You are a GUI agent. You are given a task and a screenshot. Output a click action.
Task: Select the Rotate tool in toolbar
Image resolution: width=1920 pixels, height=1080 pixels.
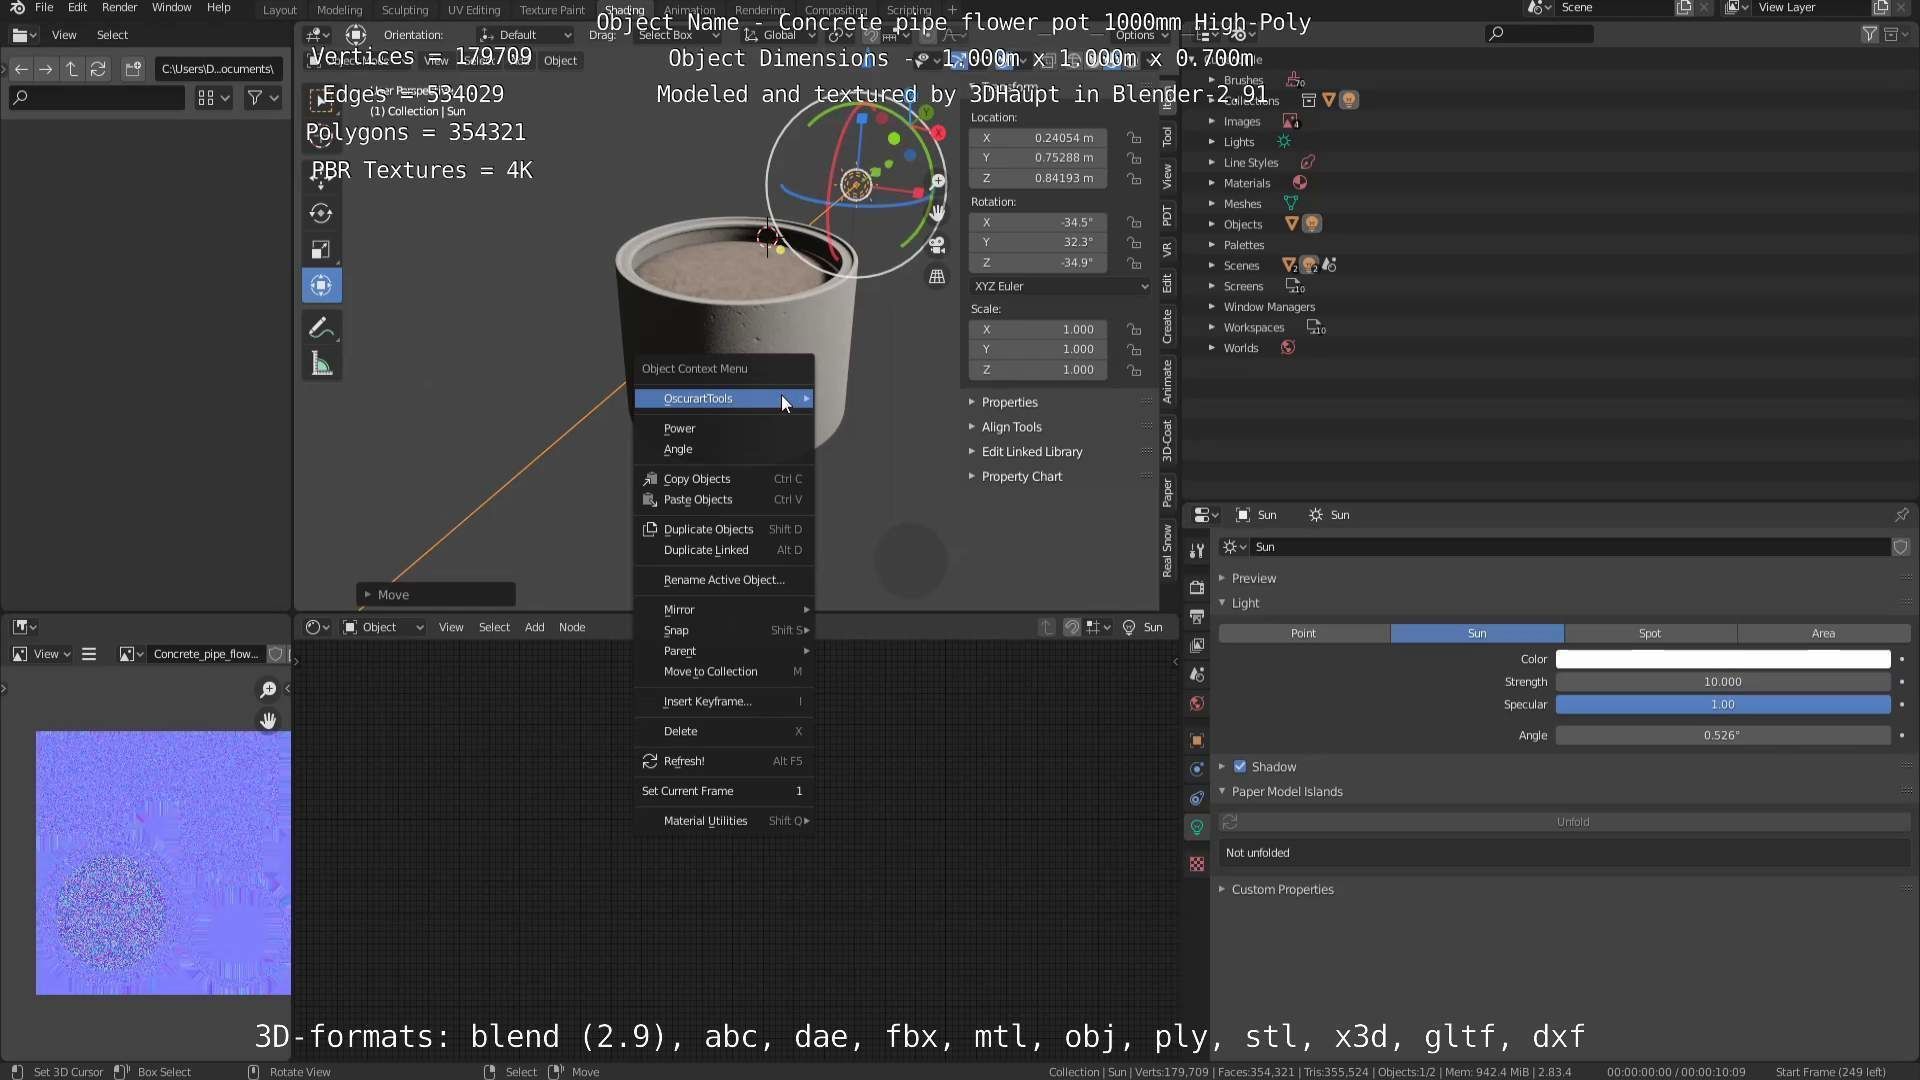click(x=321, y=213)
